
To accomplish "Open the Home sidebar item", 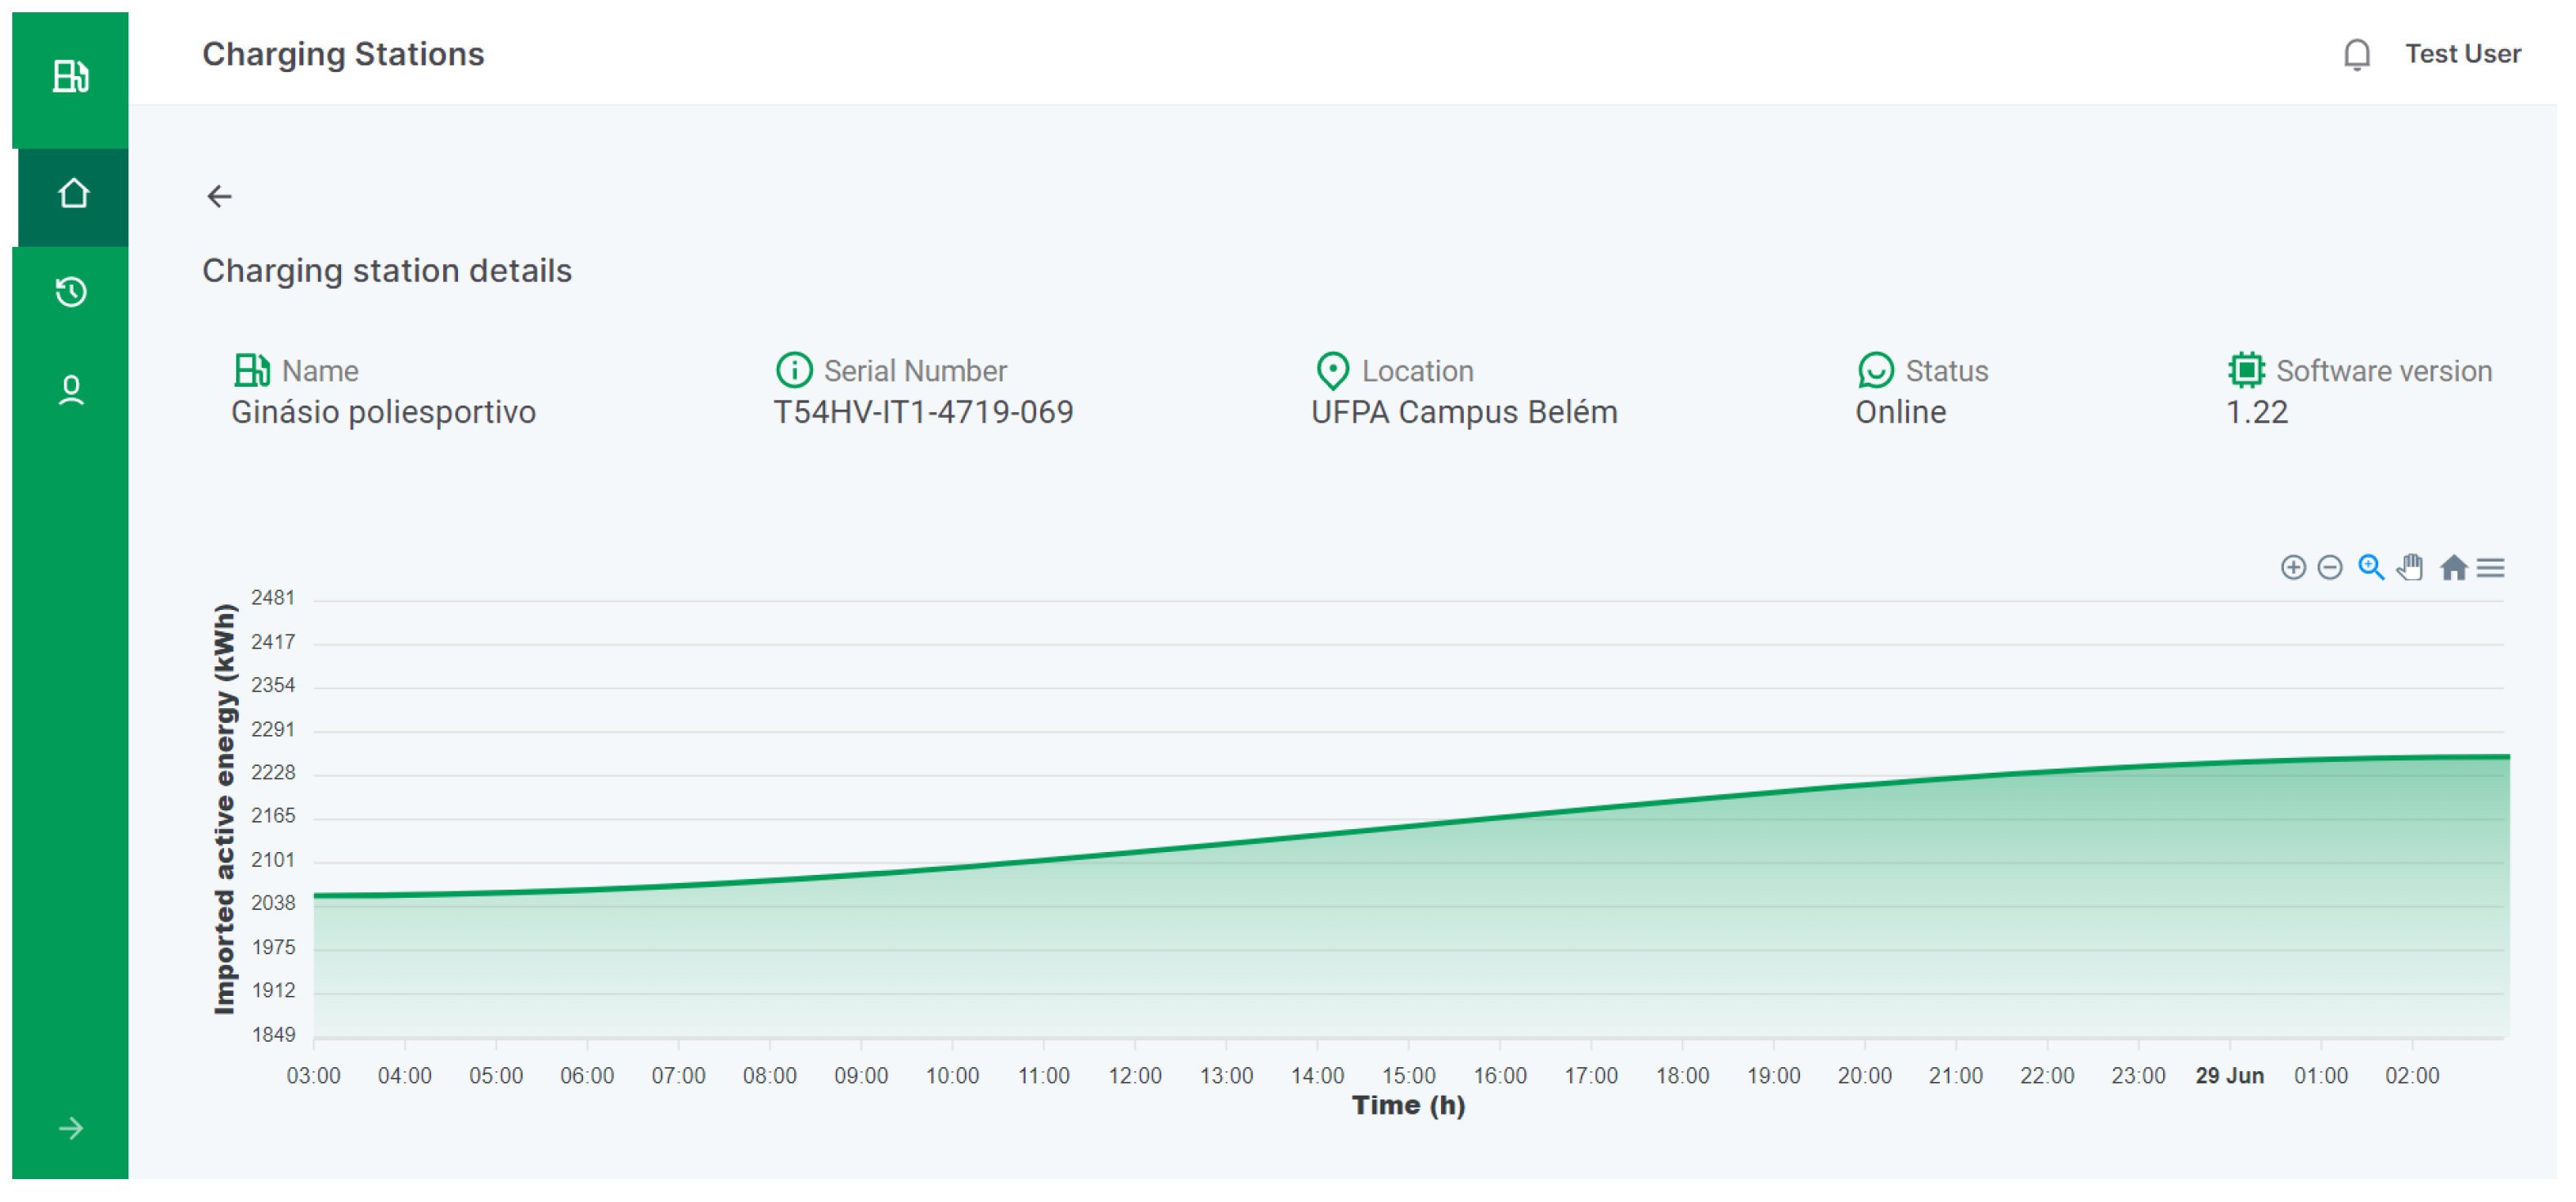I will 72,194.
